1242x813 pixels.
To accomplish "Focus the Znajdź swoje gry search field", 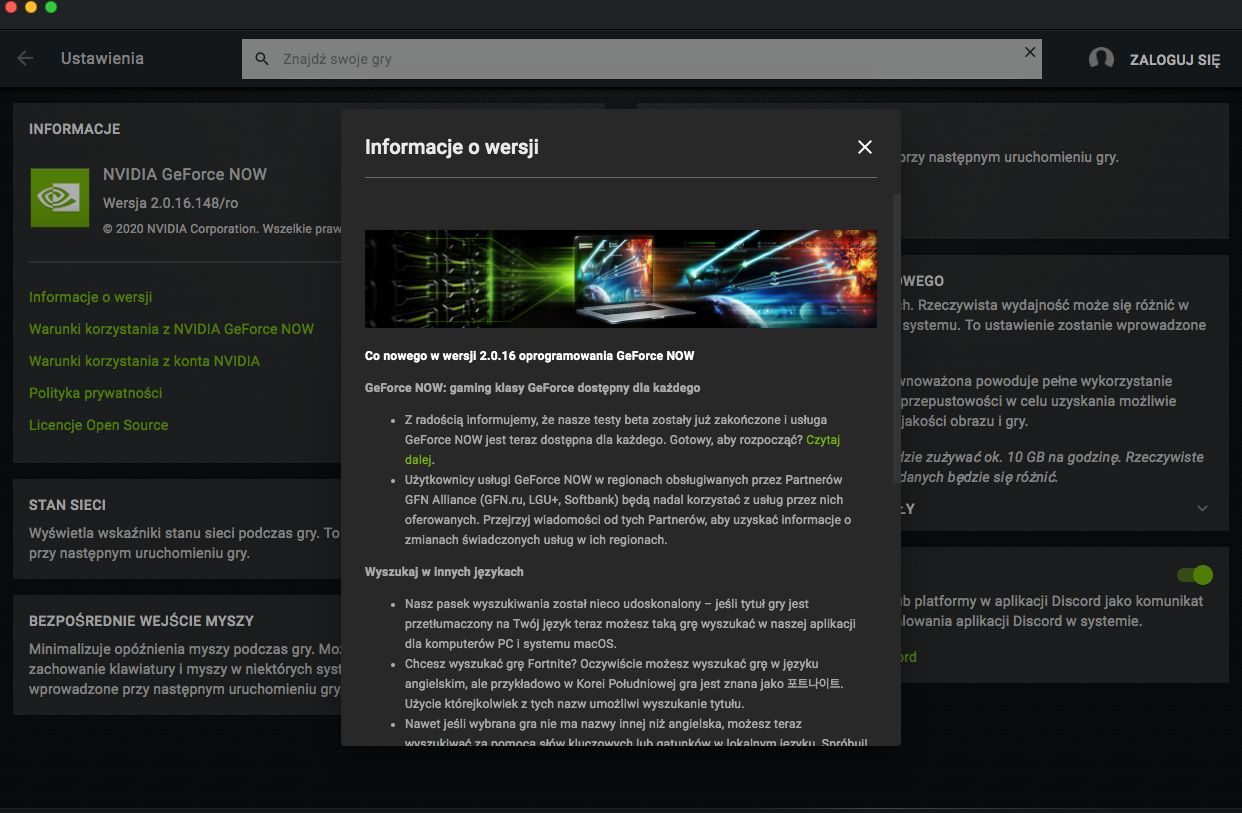I will click(642, 59).
